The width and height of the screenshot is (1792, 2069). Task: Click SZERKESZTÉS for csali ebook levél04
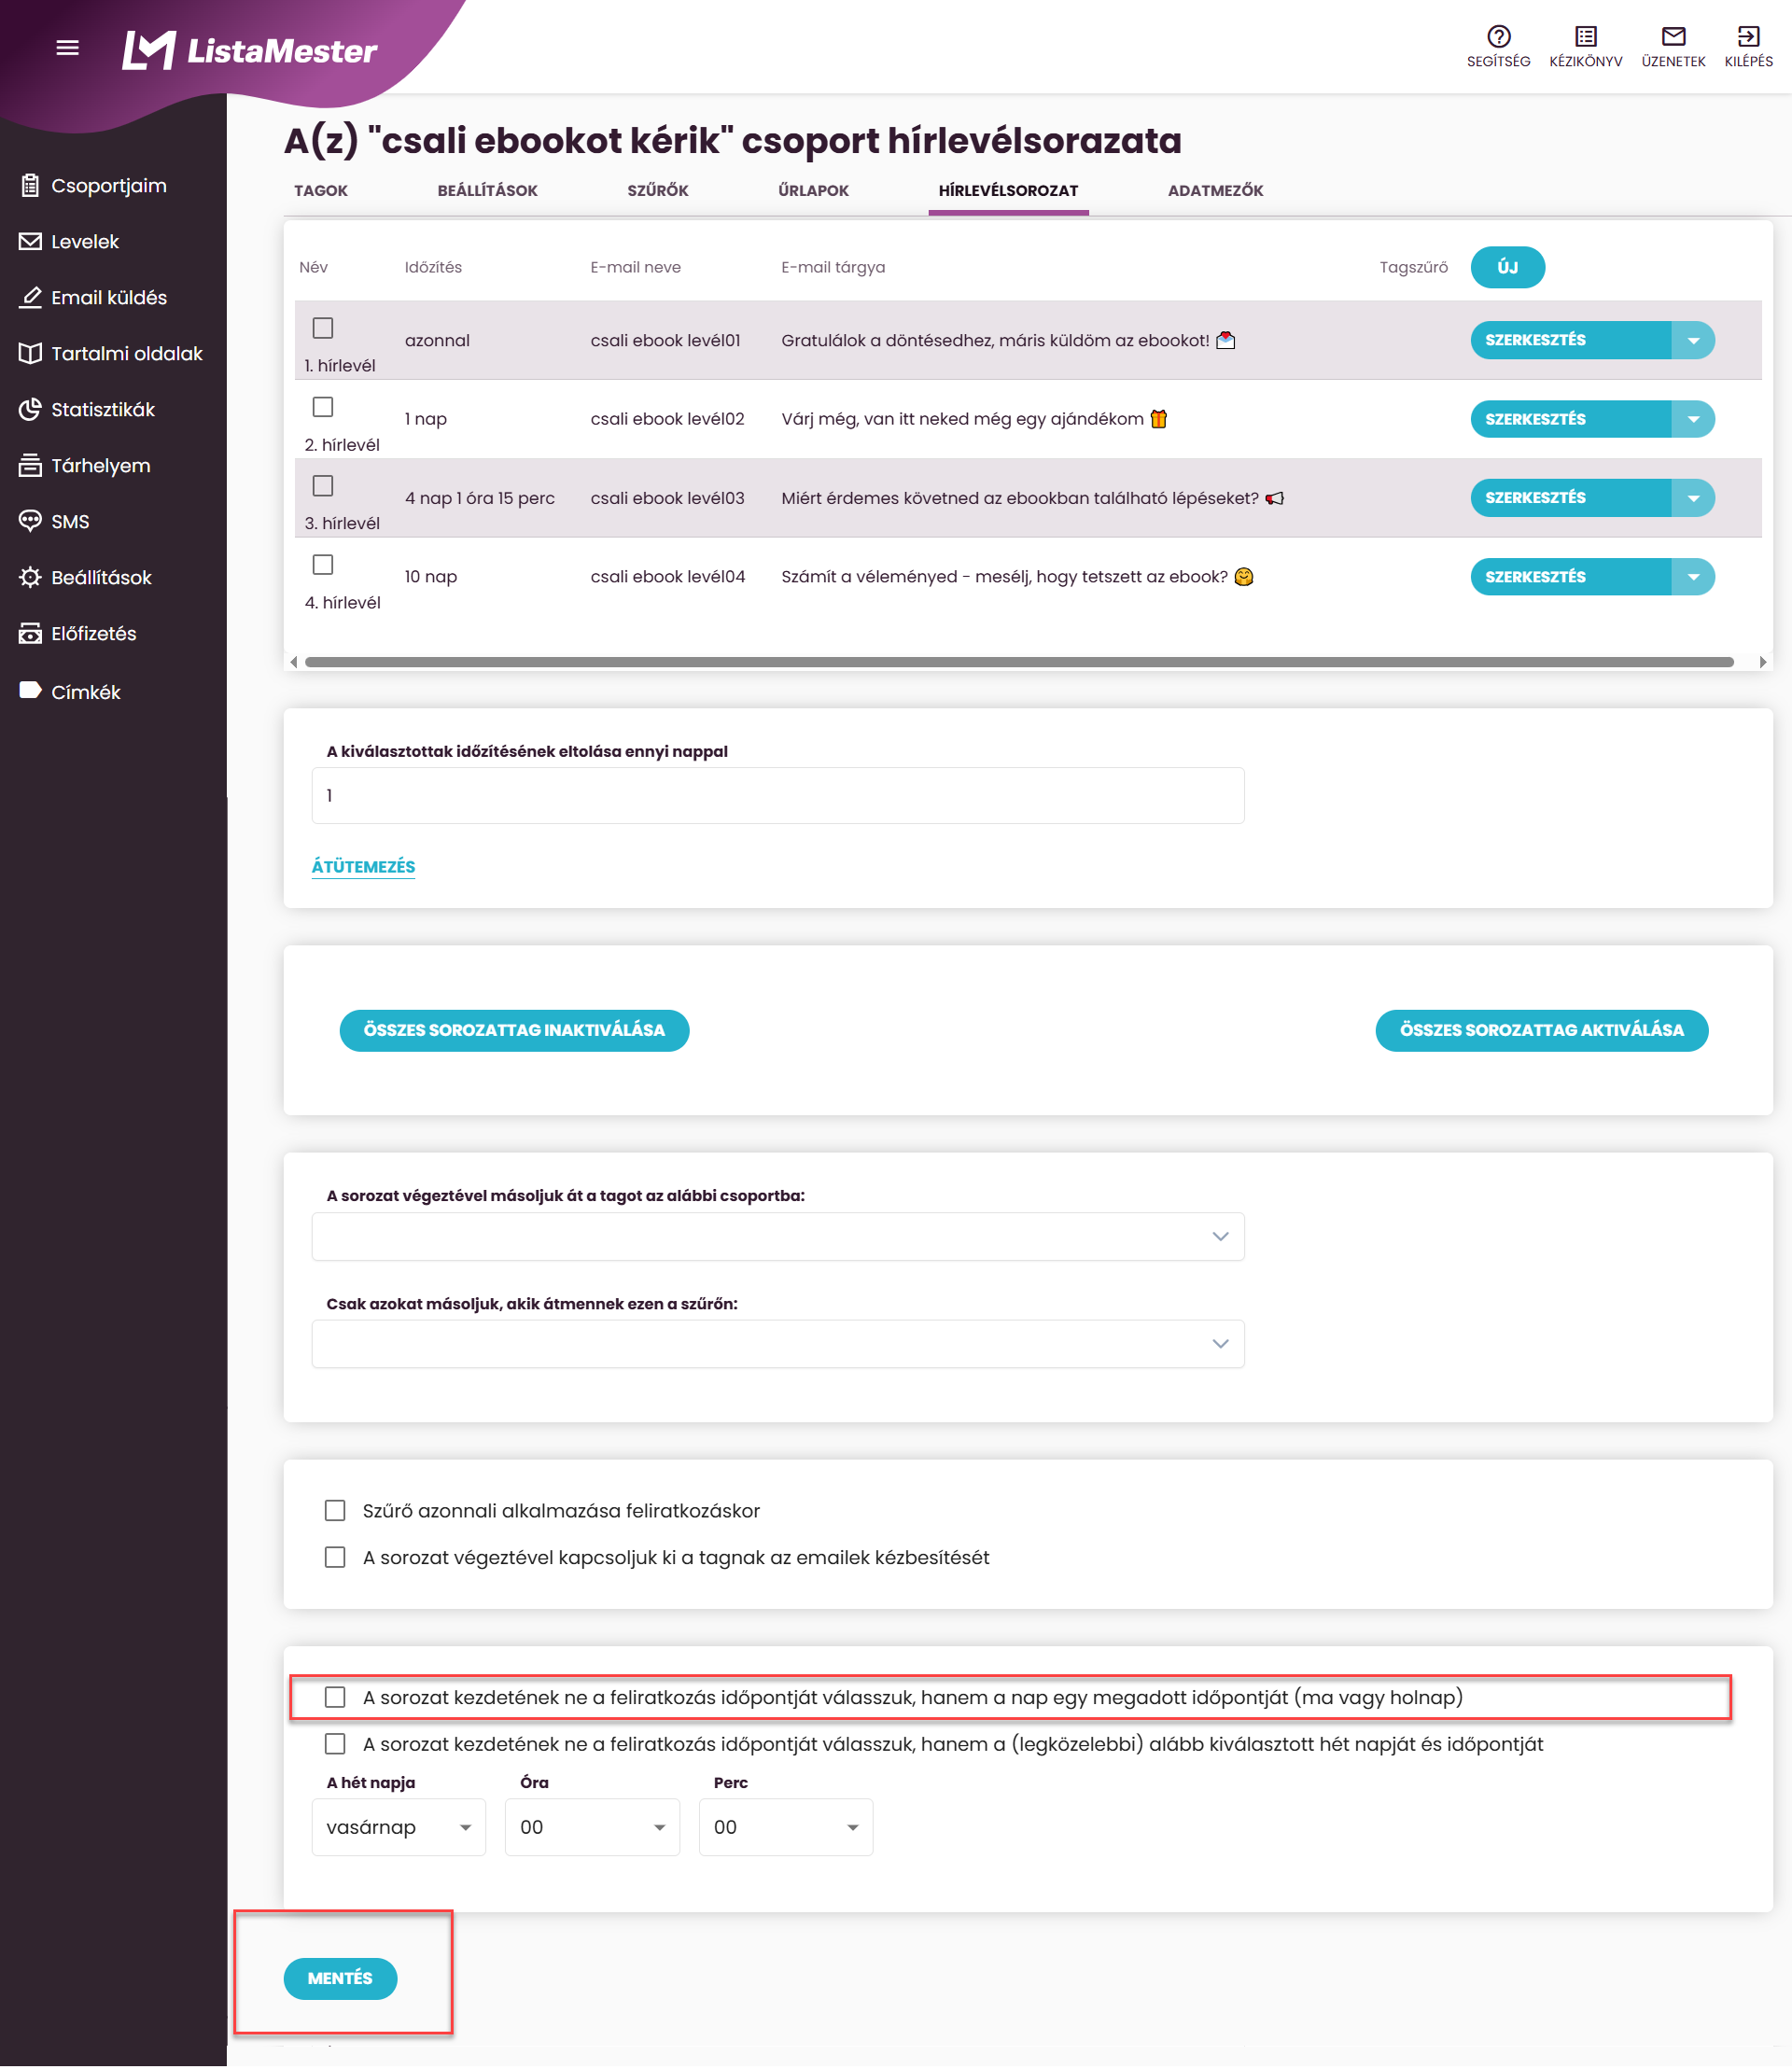click(1570, 577)
